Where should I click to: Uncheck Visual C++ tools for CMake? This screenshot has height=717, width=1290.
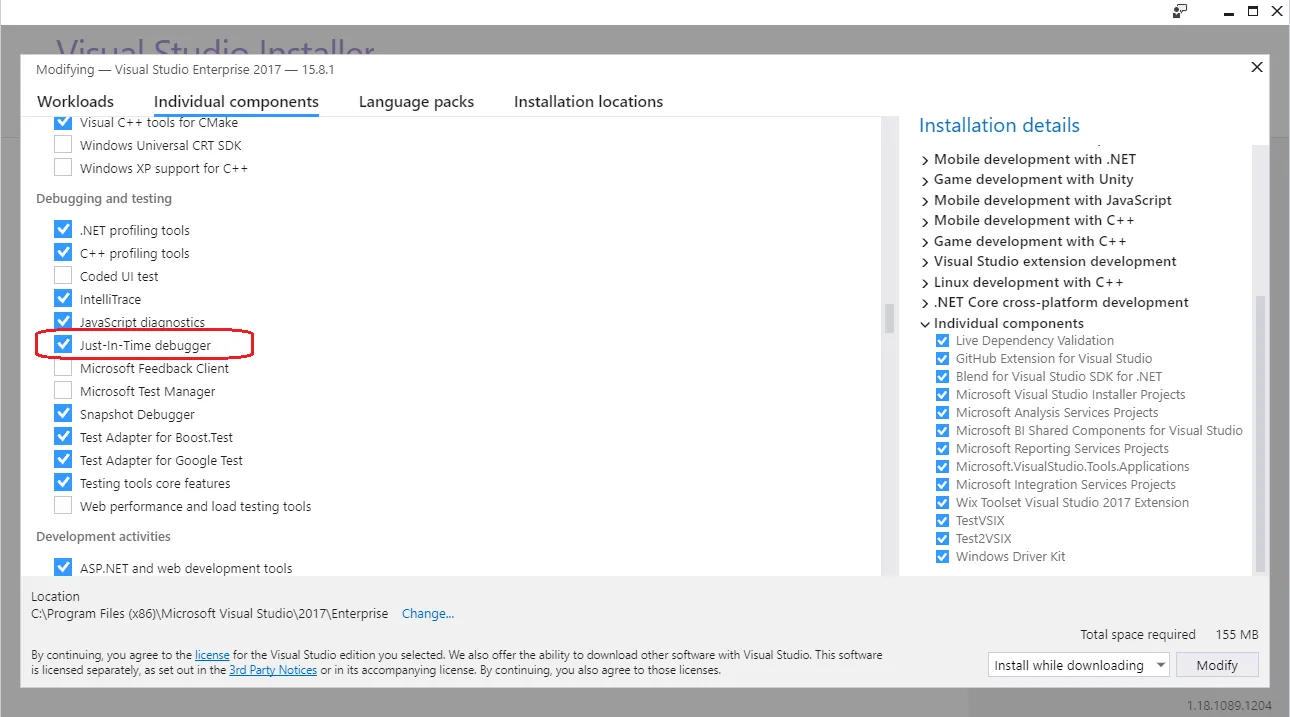click(x=63, y=123)
